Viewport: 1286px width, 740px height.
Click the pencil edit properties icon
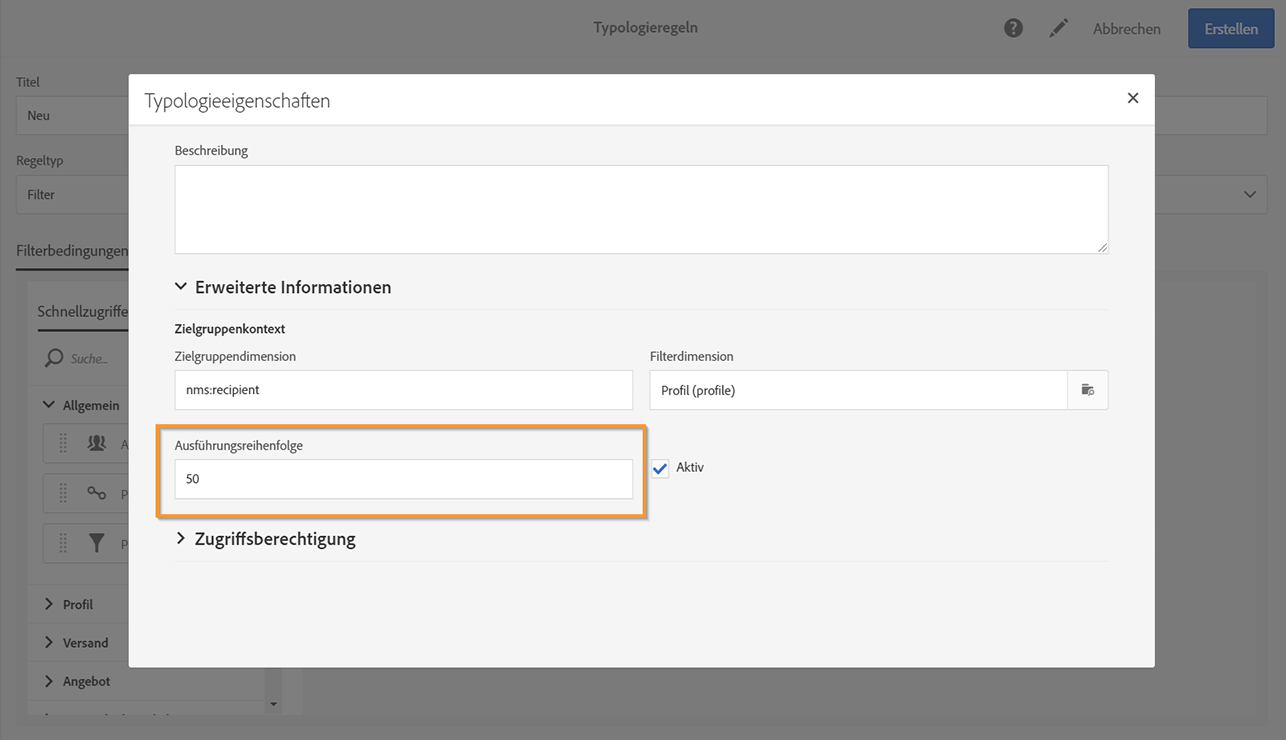tap(1058, 29)
